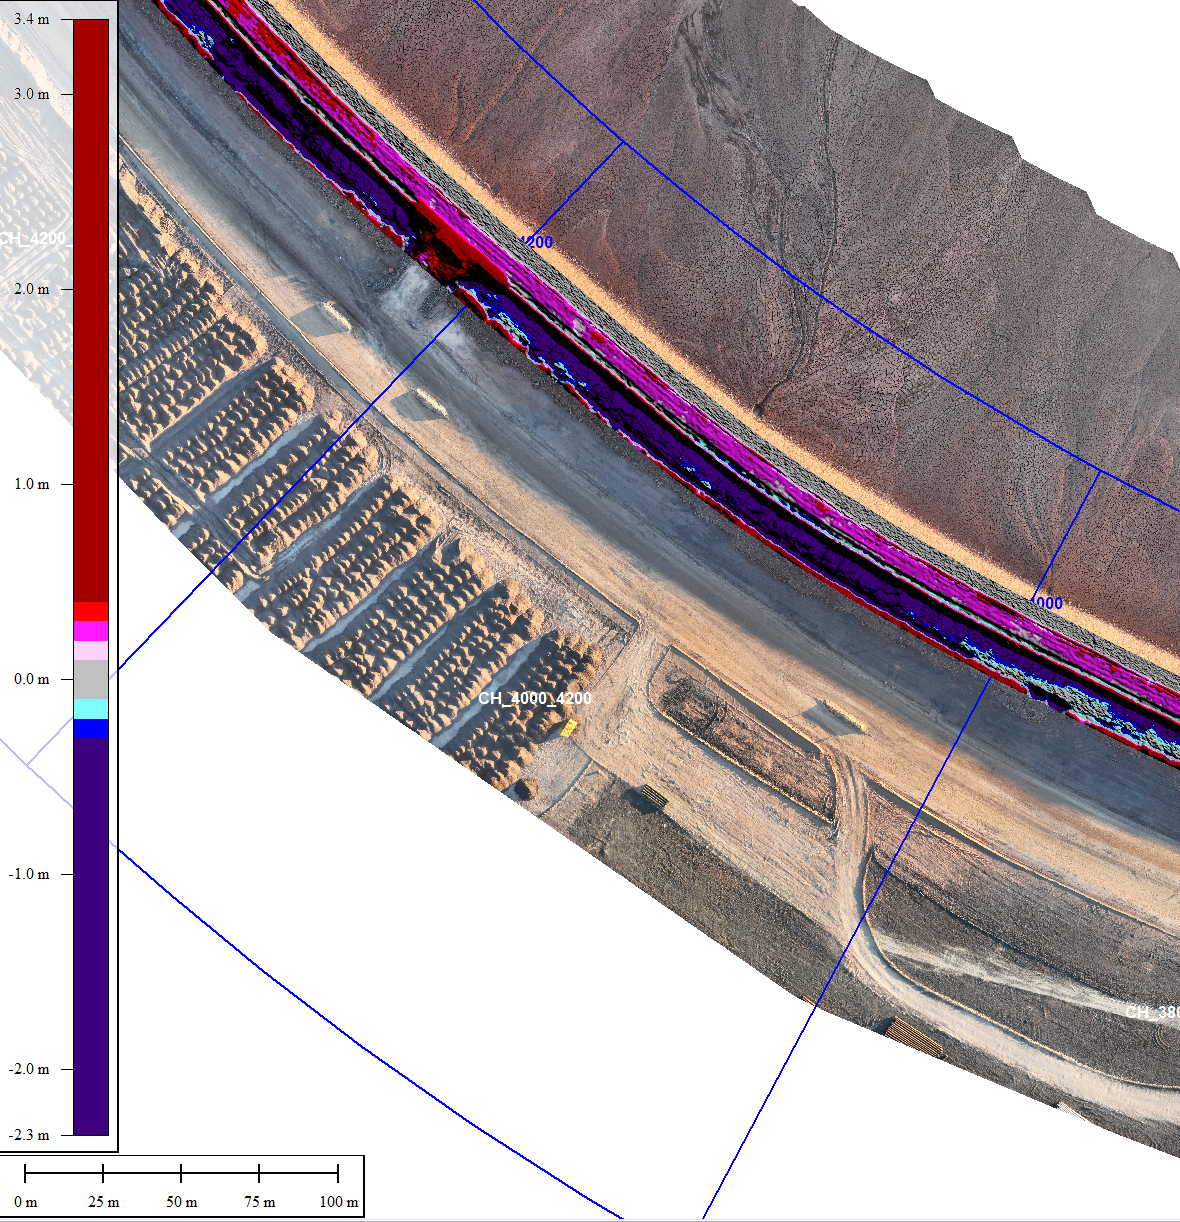The image size is (1180, 1222).
Task: Select the light pink legend color band
Action: tap(91, 651)
